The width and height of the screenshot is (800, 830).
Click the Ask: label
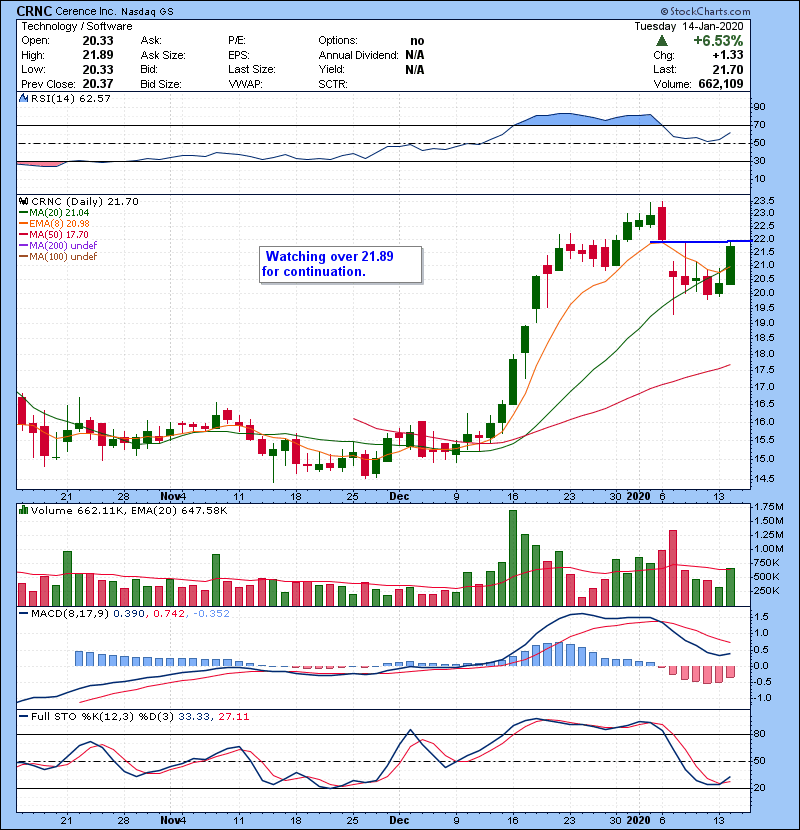[151, 40]
